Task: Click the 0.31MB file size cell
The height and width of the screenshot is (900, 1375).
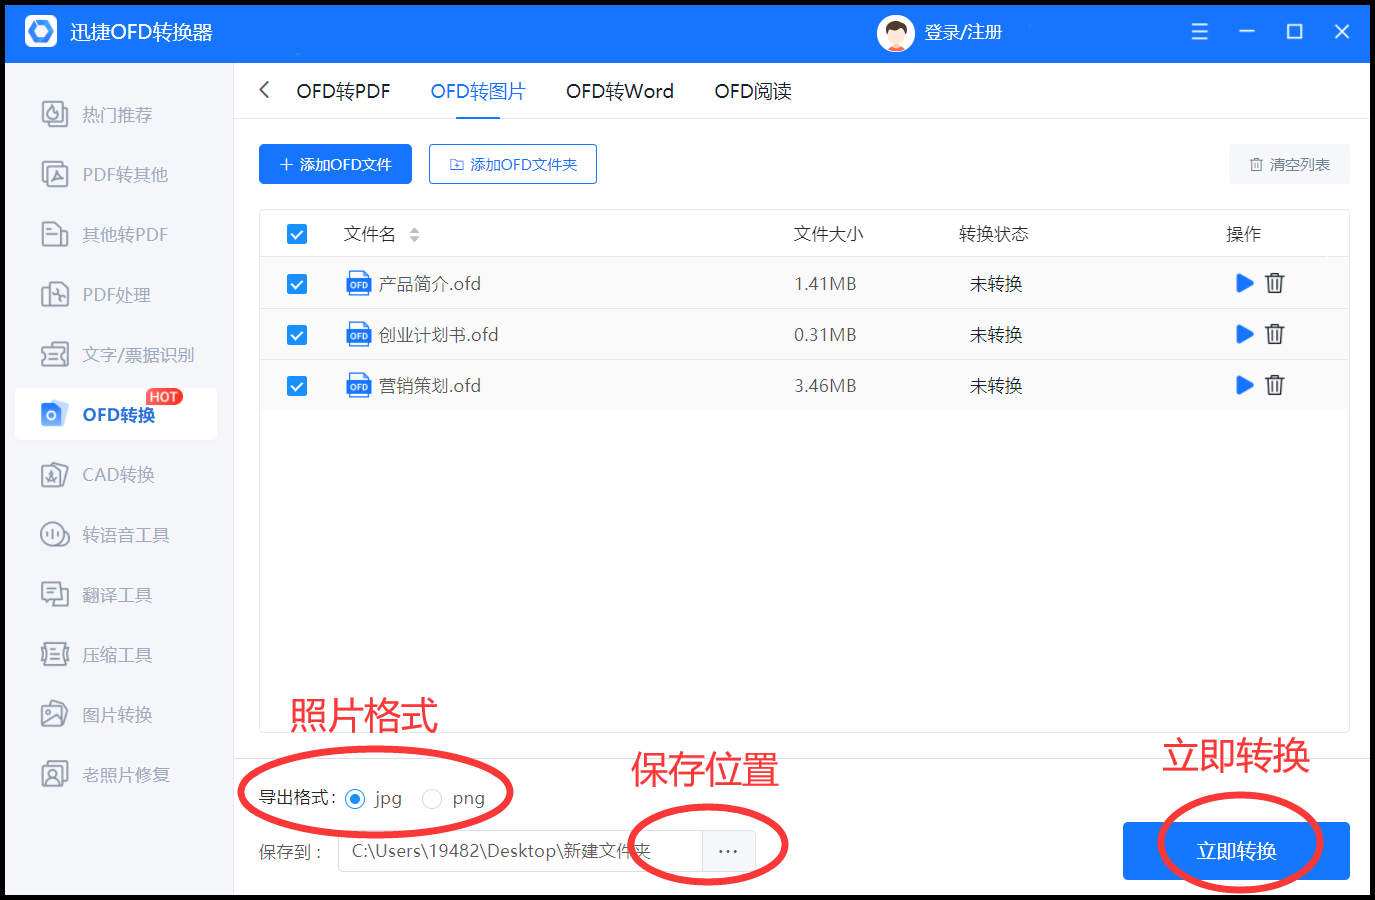Action: [825, 335]
